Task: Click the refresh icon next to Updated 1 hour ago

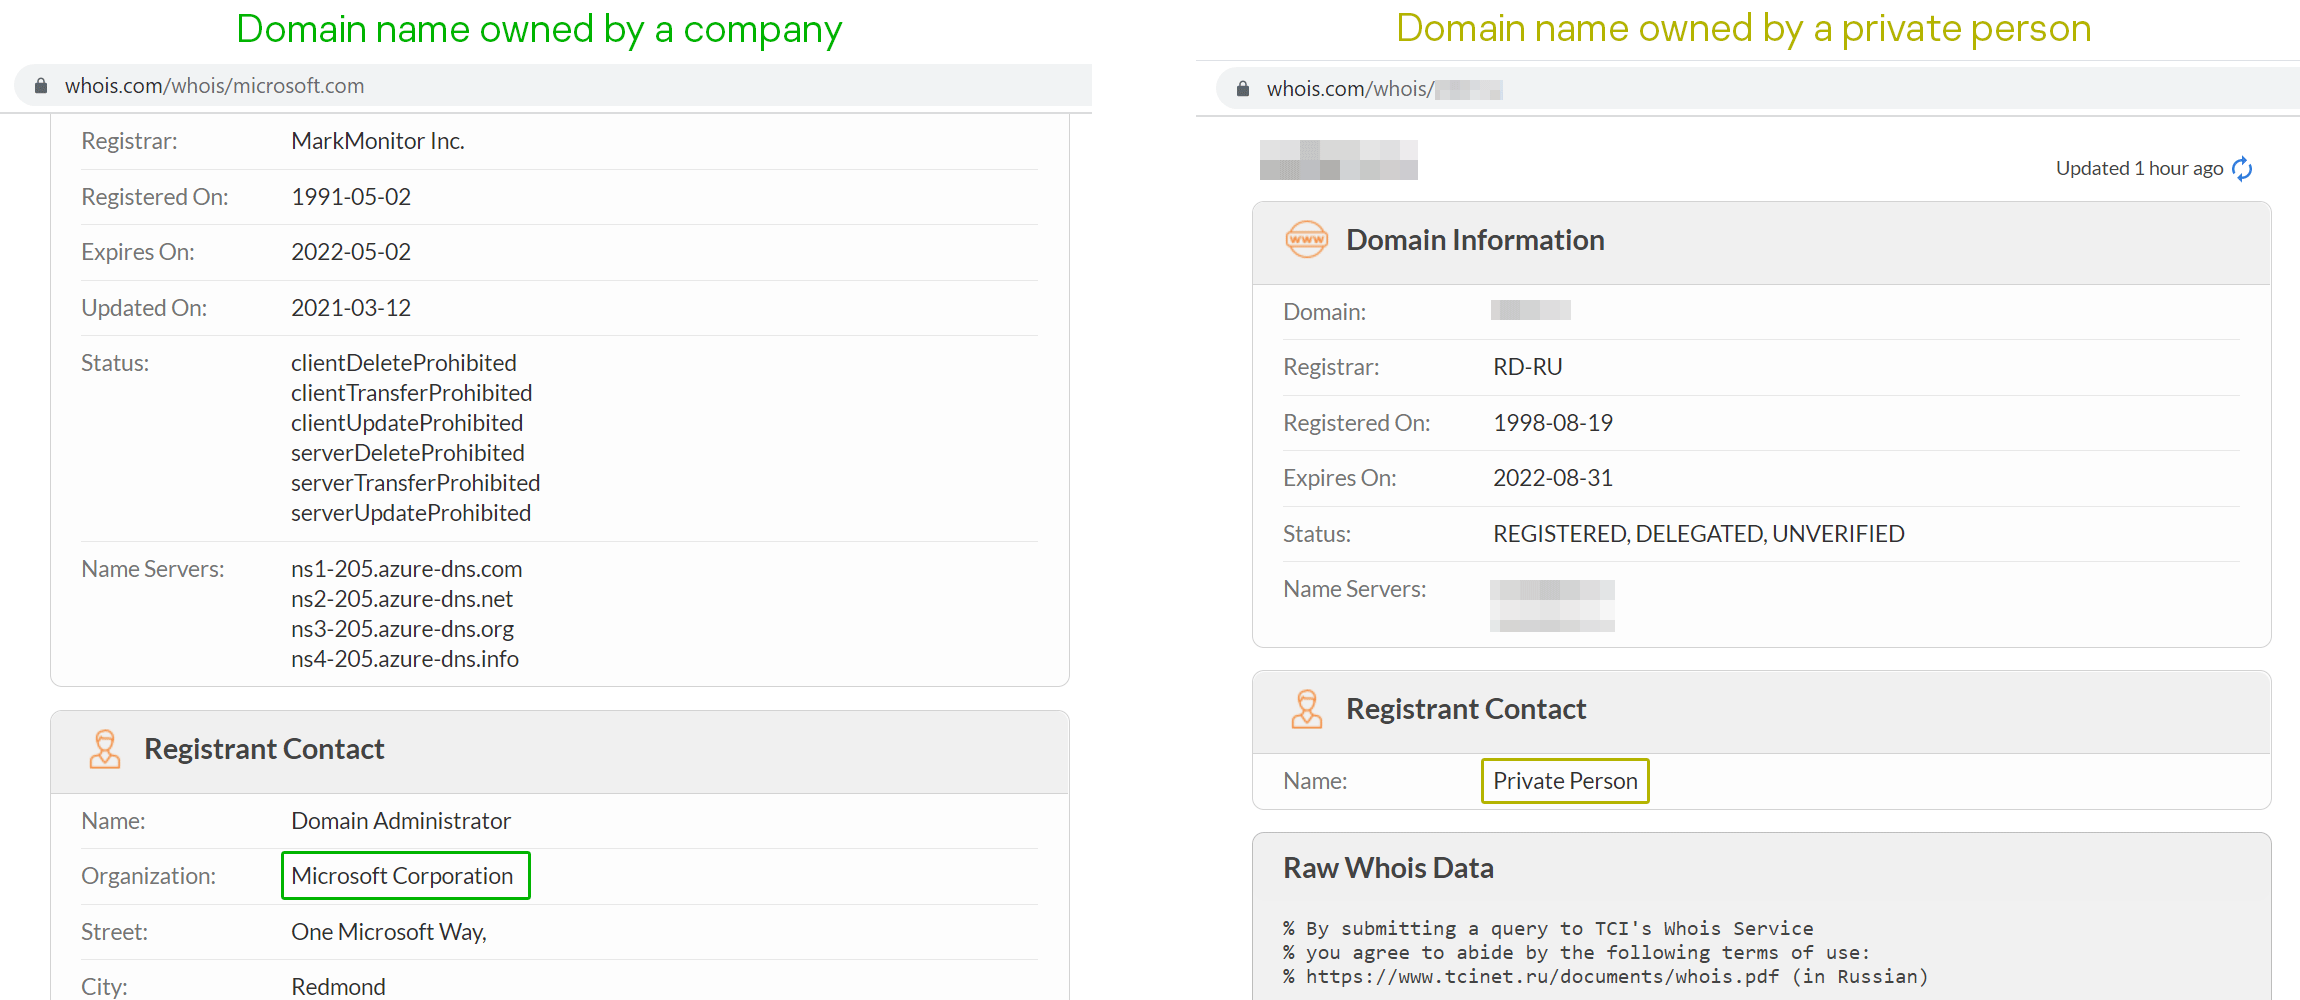Action: pyautogui.click(x=2242, y=169)
